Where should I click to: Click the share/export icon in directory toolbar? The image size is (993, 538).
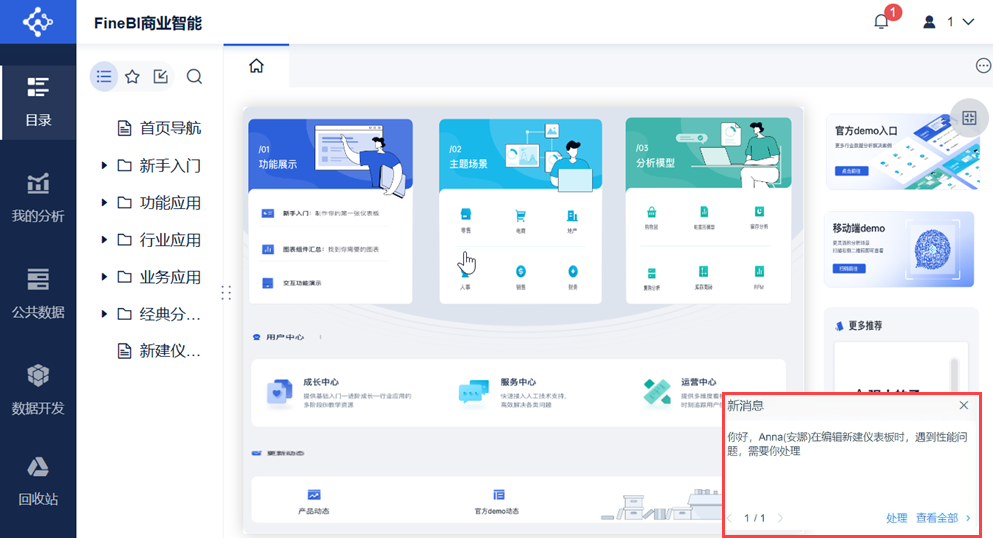point(161,77)
